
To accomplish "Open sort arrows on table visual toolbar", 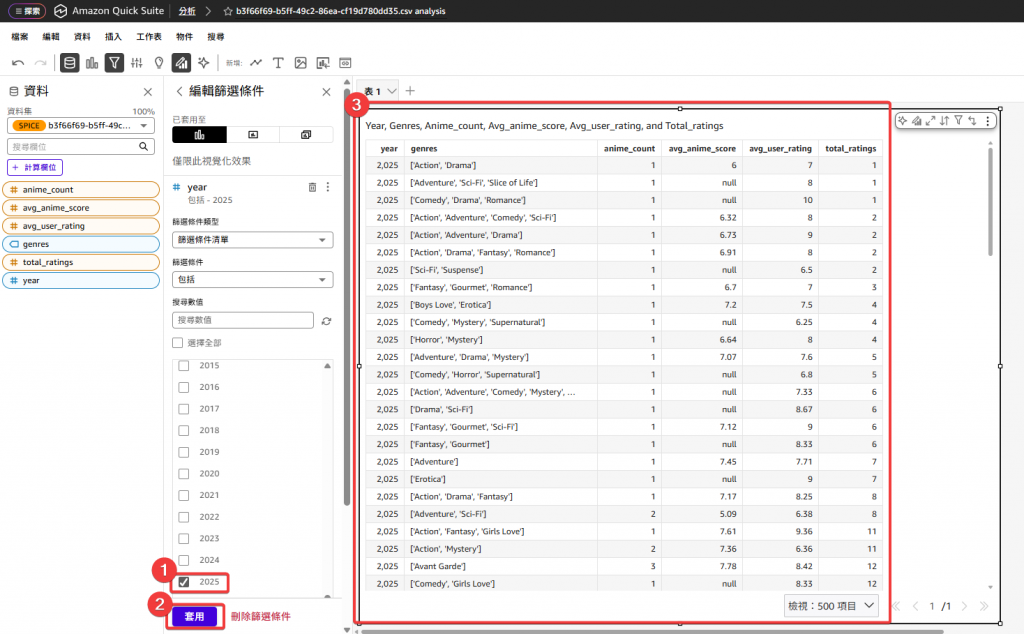I will pyautogui.click(x=944, y=120).
